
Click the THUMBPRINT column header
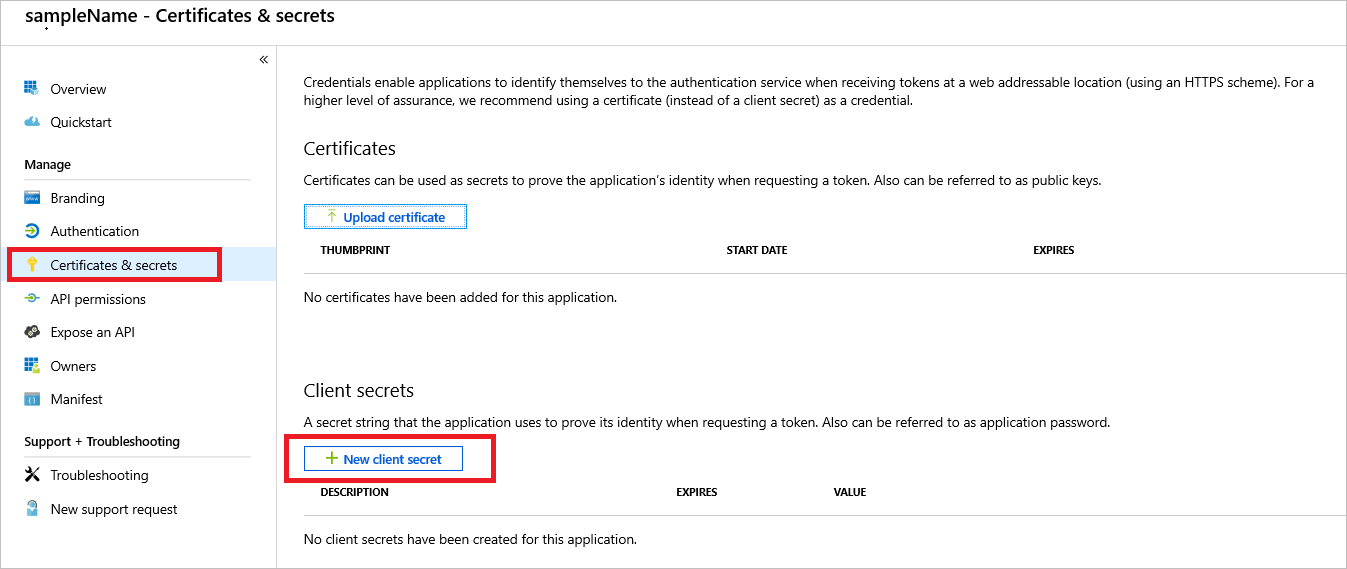355,250
